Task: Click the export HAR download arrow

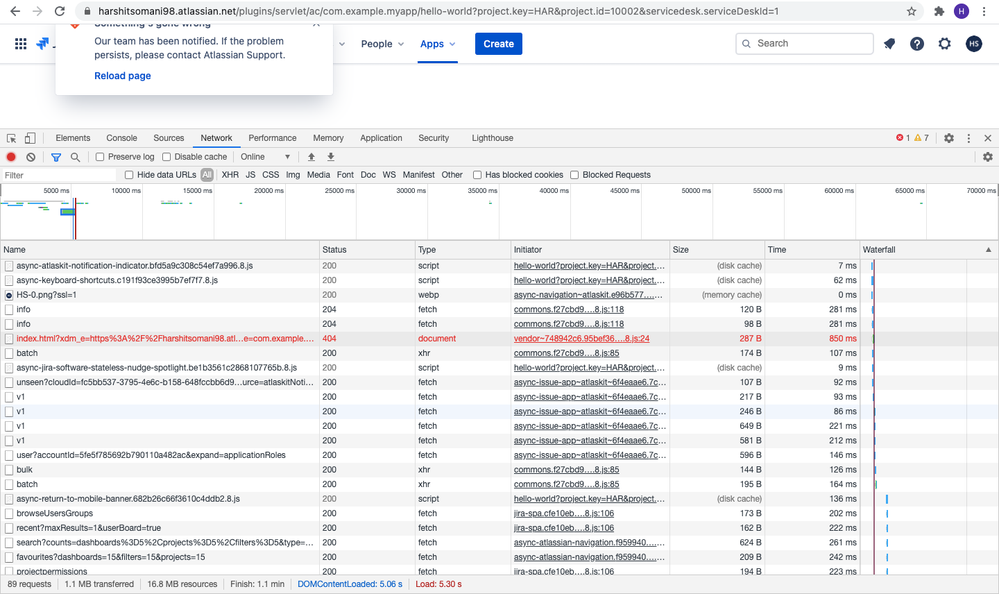Action: (331, 157)
